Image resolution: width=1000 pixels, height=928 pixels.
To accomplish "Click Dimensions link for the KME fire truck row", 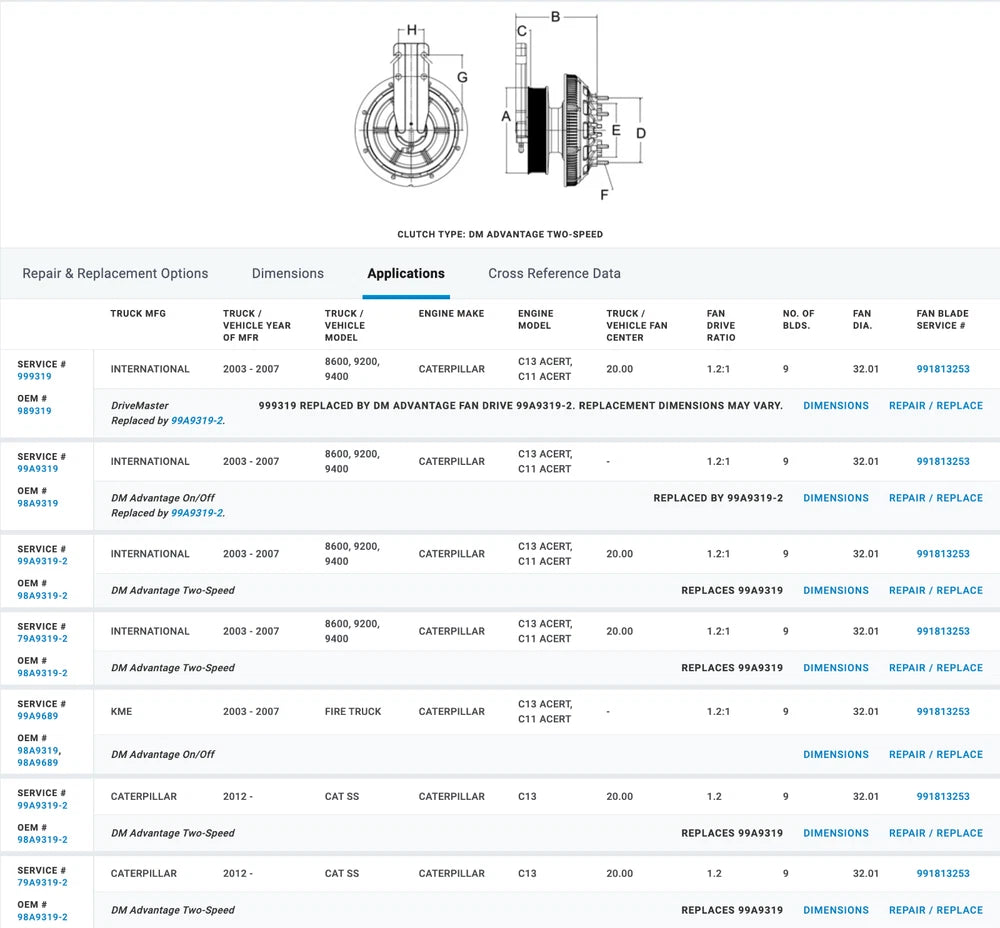I will click(835, 755).
